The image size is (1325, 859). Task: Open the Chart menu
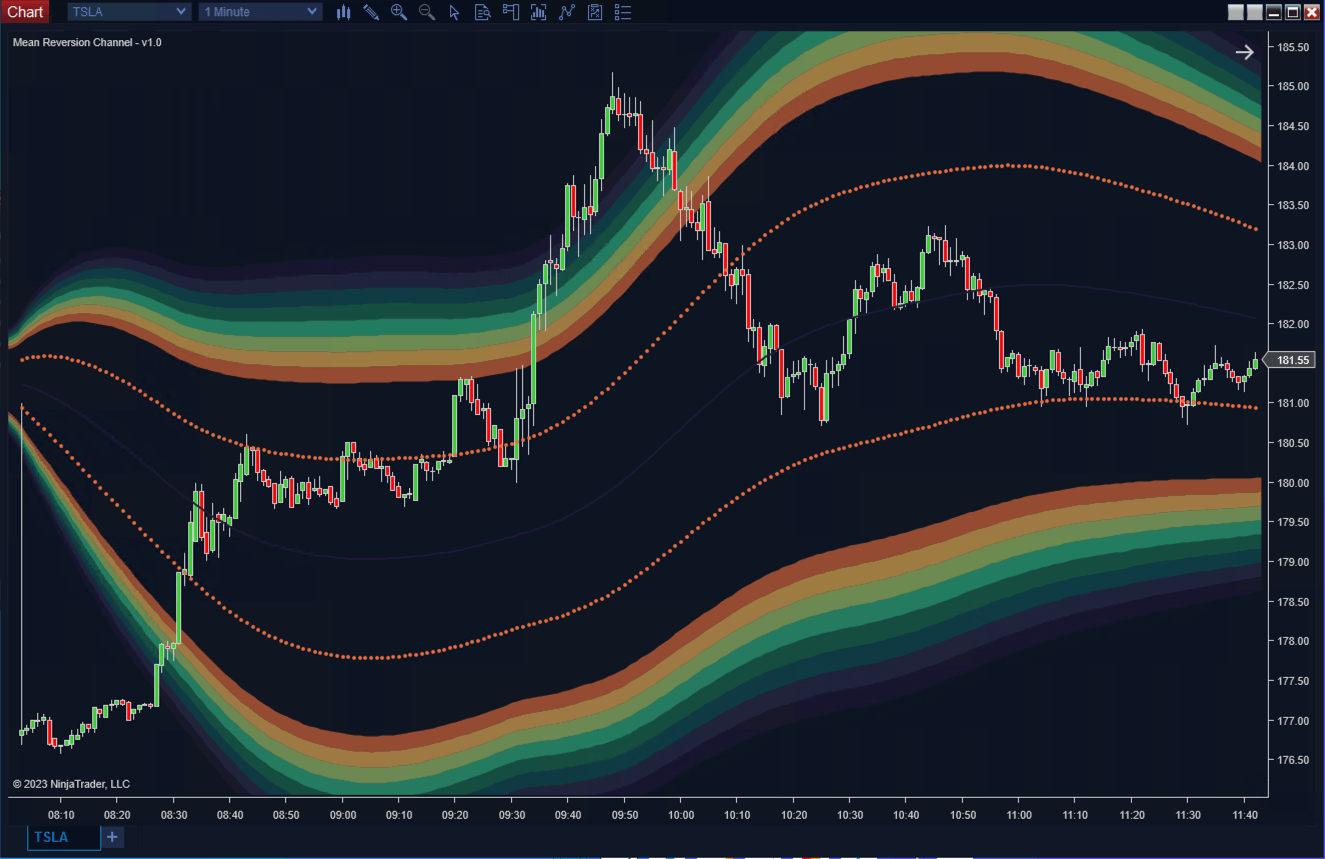coord(24,11)
